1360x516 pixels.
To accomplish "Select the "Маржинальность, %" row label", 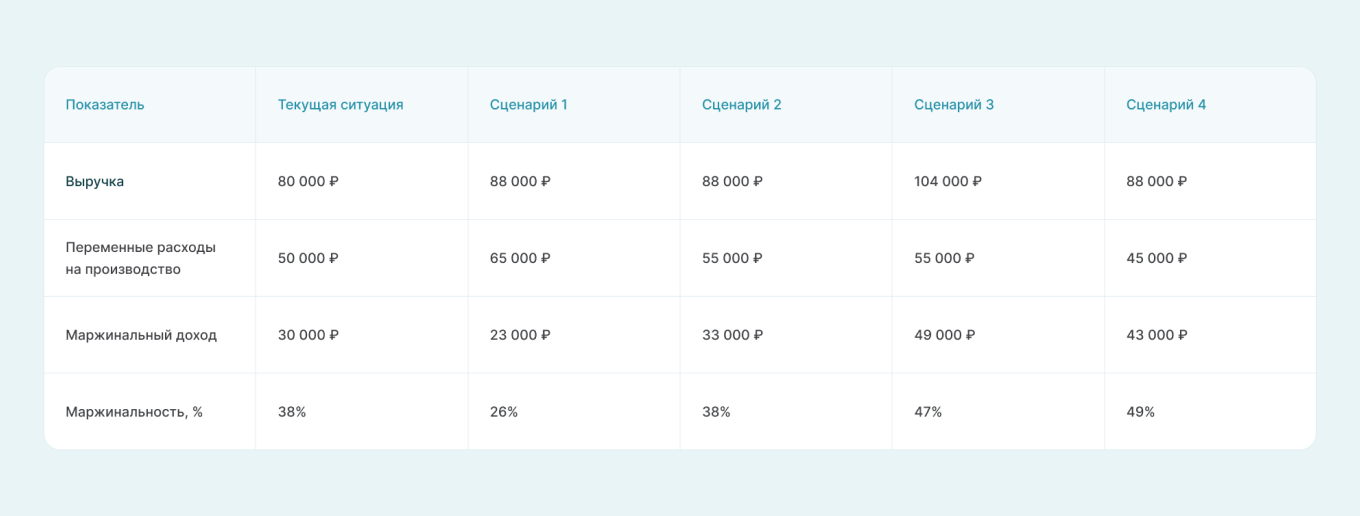I will point(134,412).
